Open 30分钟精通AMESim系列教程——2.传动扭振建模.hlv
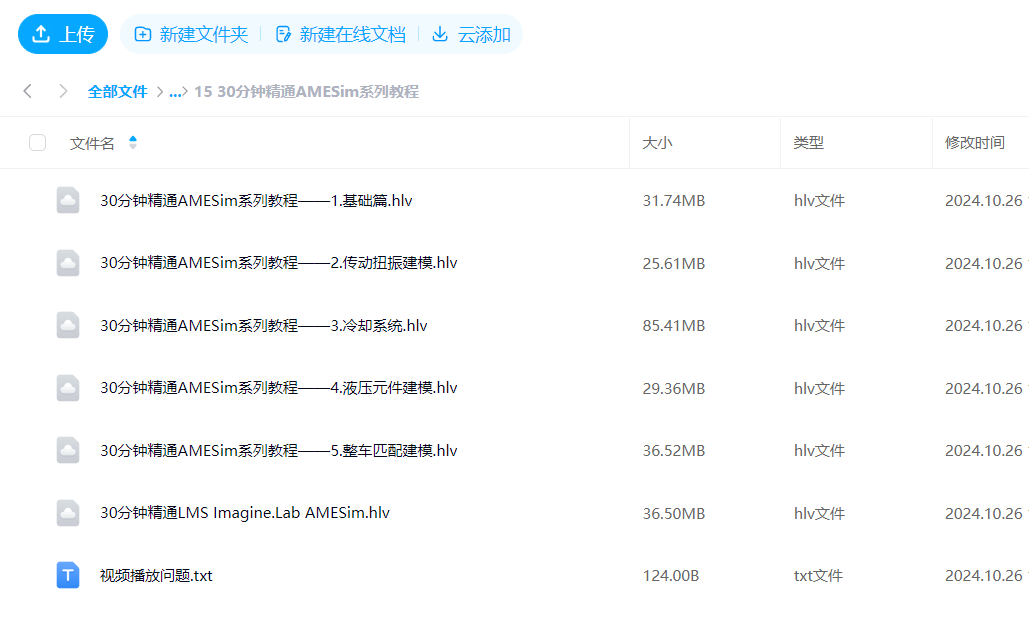The image size is (1029, 625). click(x=278, y=263)
